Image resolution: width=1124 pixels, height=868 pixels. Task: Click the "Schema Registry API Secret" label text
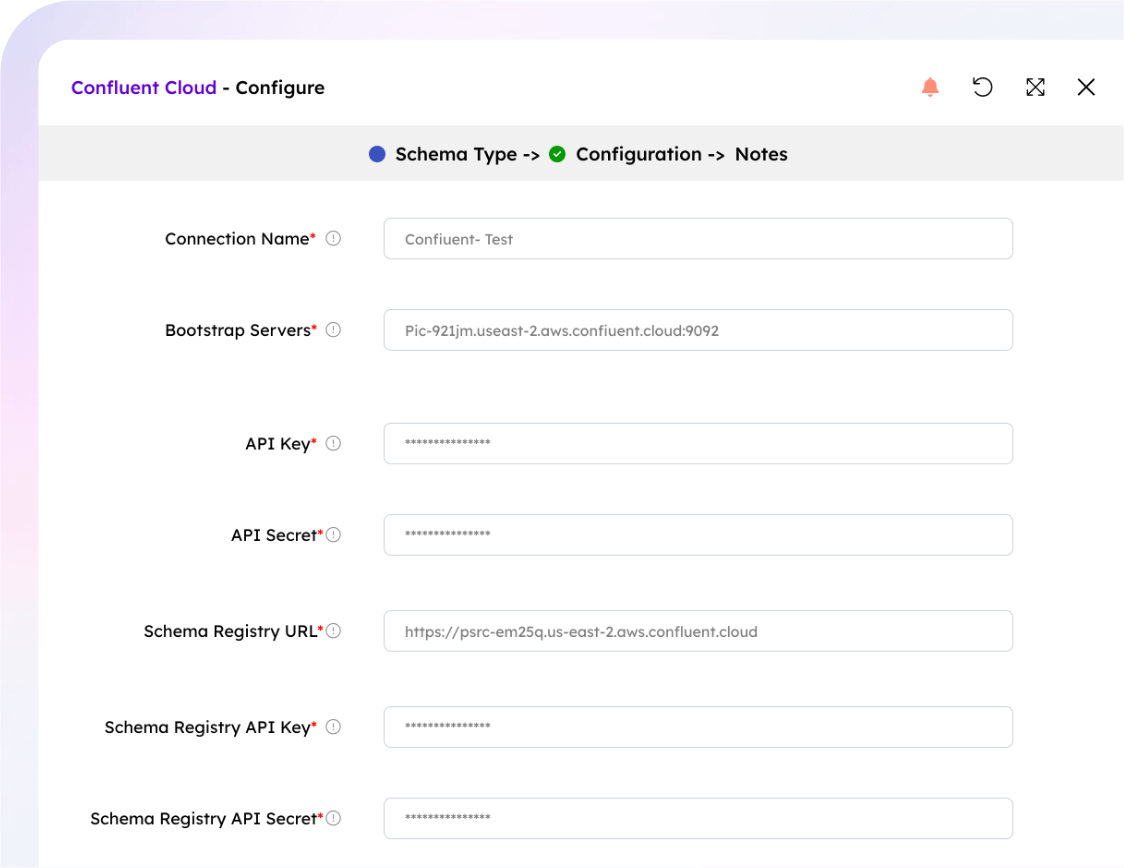click(x=203, y=819)
